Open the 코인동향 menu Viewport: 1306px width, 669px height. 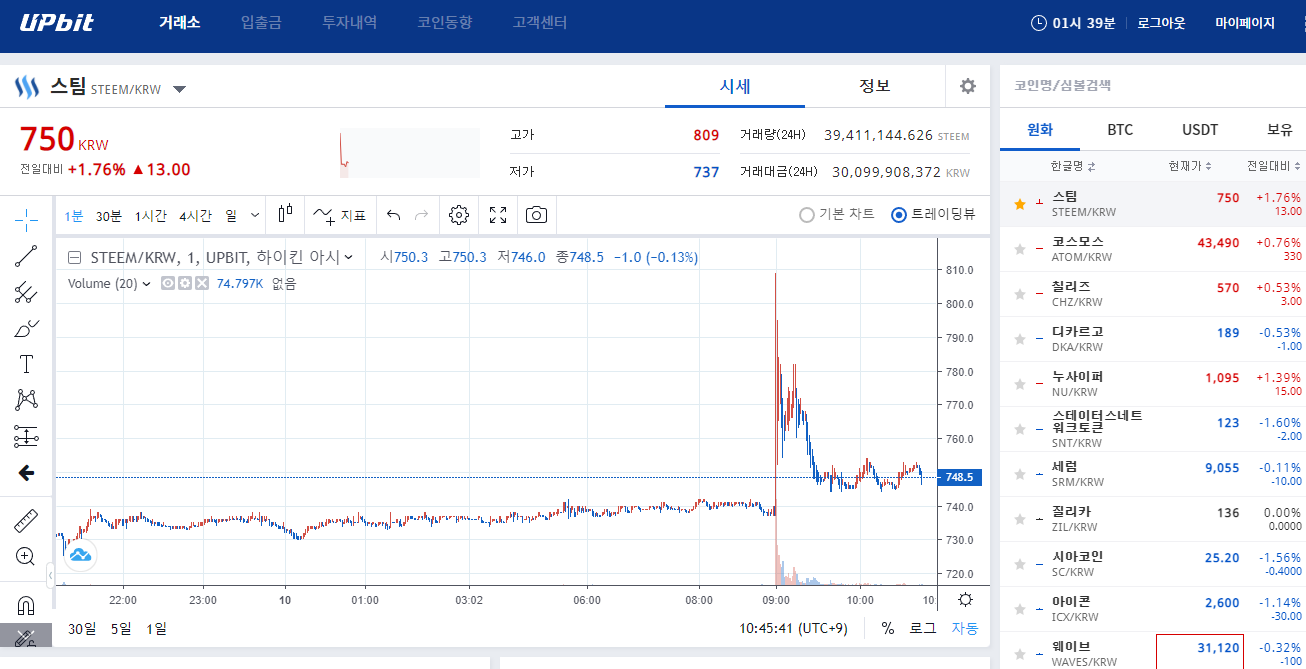(x=445, y=22)
